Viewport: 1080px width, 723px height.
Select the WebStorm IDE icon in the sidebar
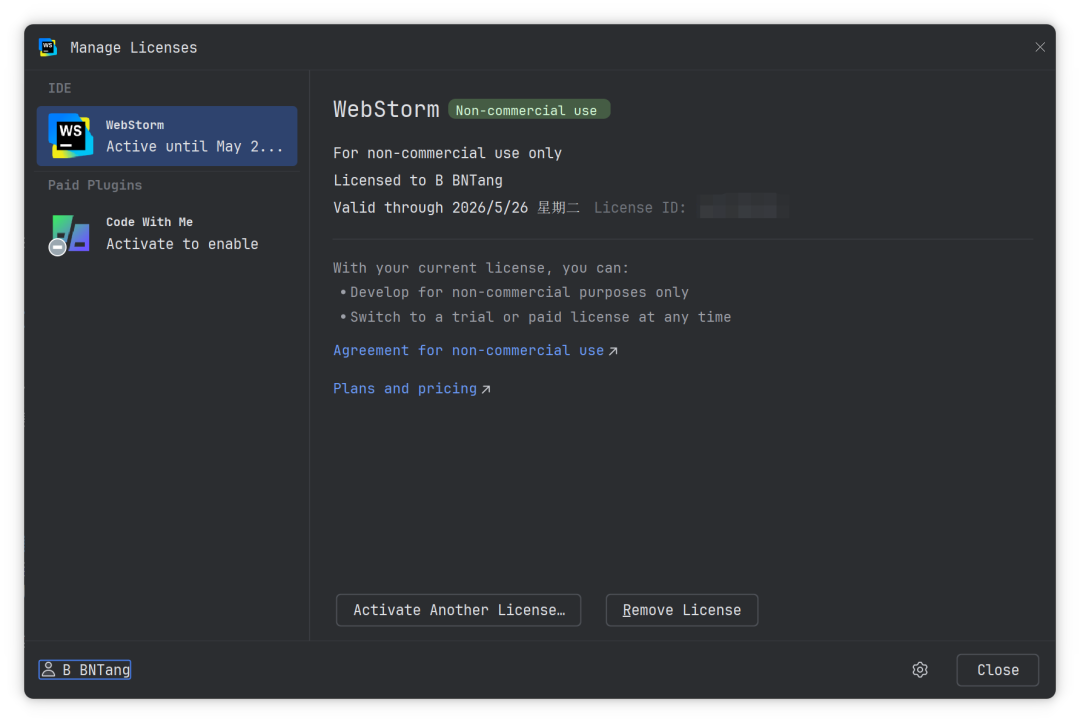pyautogui.click(x=70, y=136)
